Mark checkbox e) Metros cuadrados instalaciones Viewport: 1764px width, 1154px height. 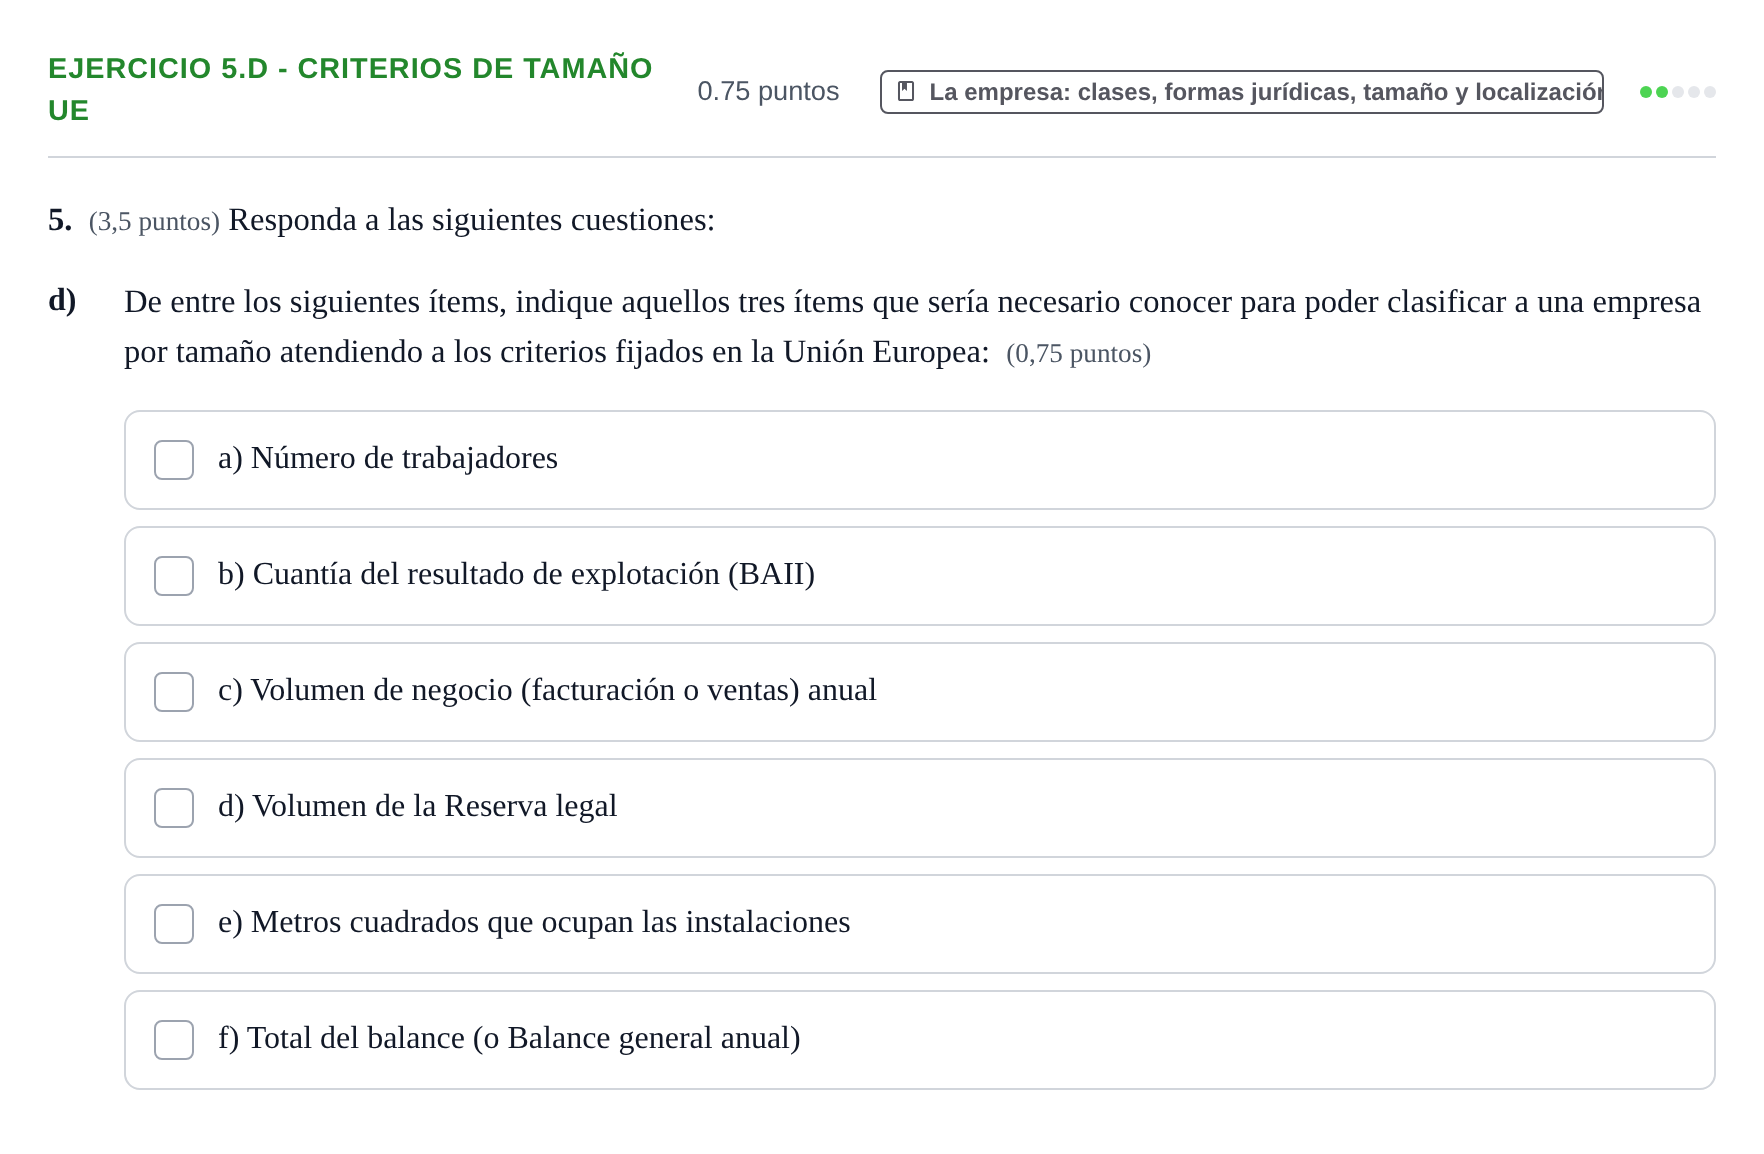174,924
